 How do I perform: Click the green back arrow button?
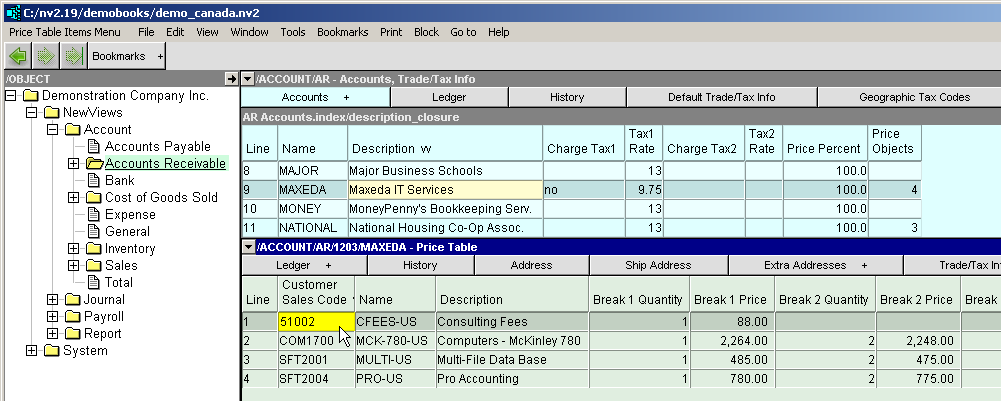click(18, 57)
